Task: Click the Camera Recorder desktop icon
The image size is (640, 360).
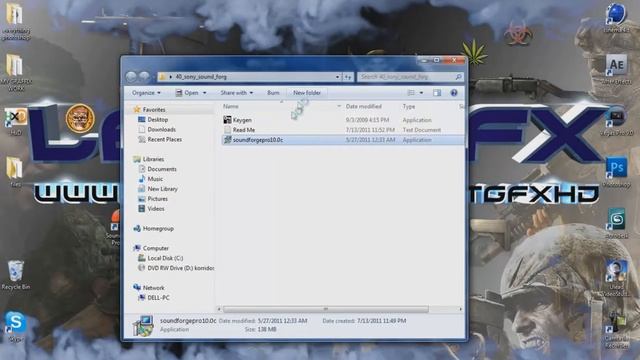Action: pyautogui.click(x=616, y=331)
